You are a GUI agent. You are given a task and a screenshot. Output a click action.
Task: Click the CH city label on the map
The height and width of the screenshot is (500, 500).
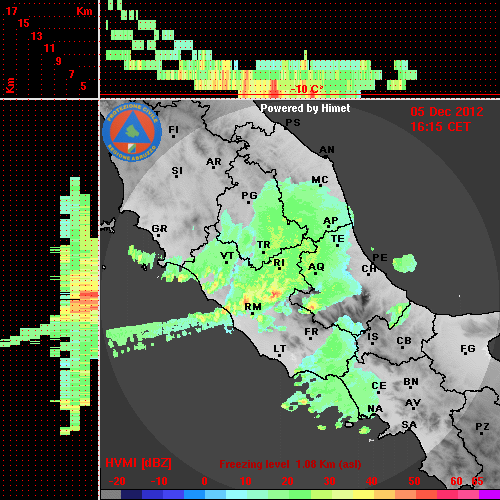[369, 268]
